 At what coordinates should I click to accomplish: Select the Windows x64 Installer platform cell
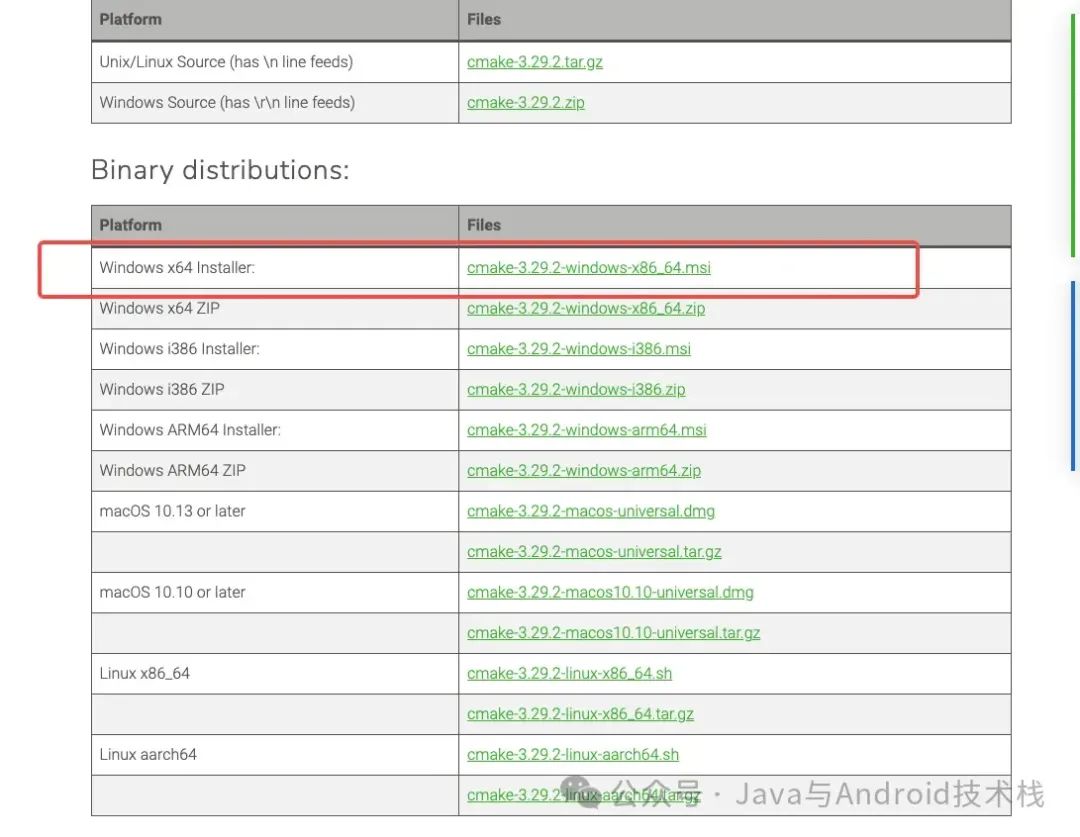pyautogui.click(x=275, y=267)
